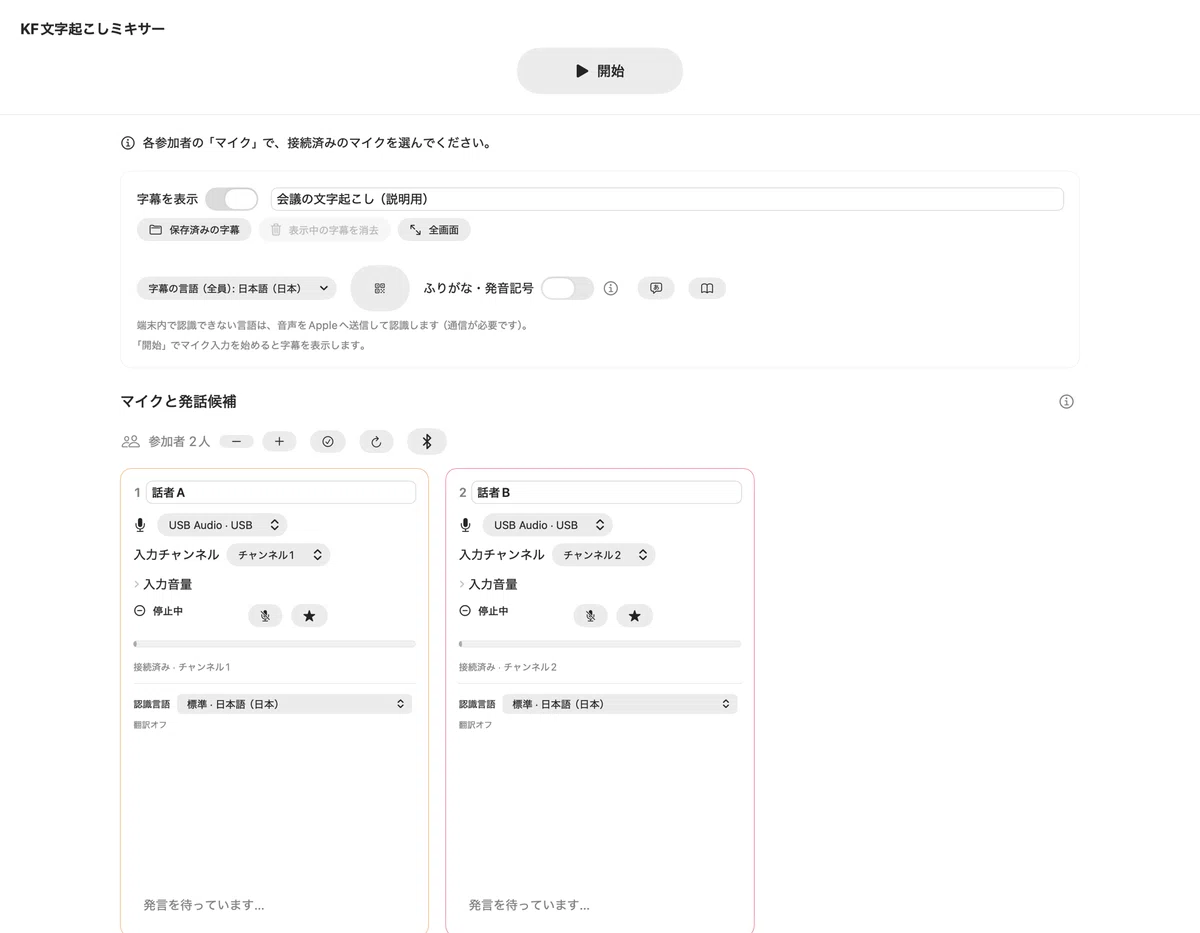1200x933 pixels.
Task: Click the QR code button
Action: click(380, 288)
